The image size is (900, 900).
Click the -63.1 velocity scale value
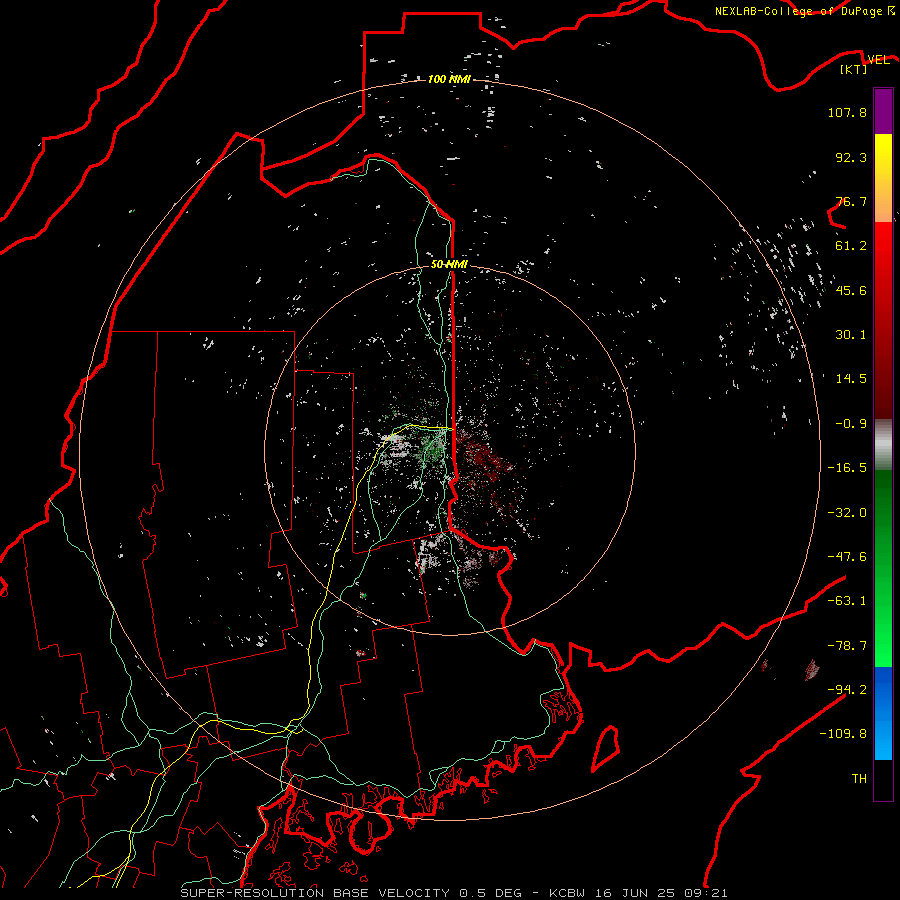pos(847,601)
